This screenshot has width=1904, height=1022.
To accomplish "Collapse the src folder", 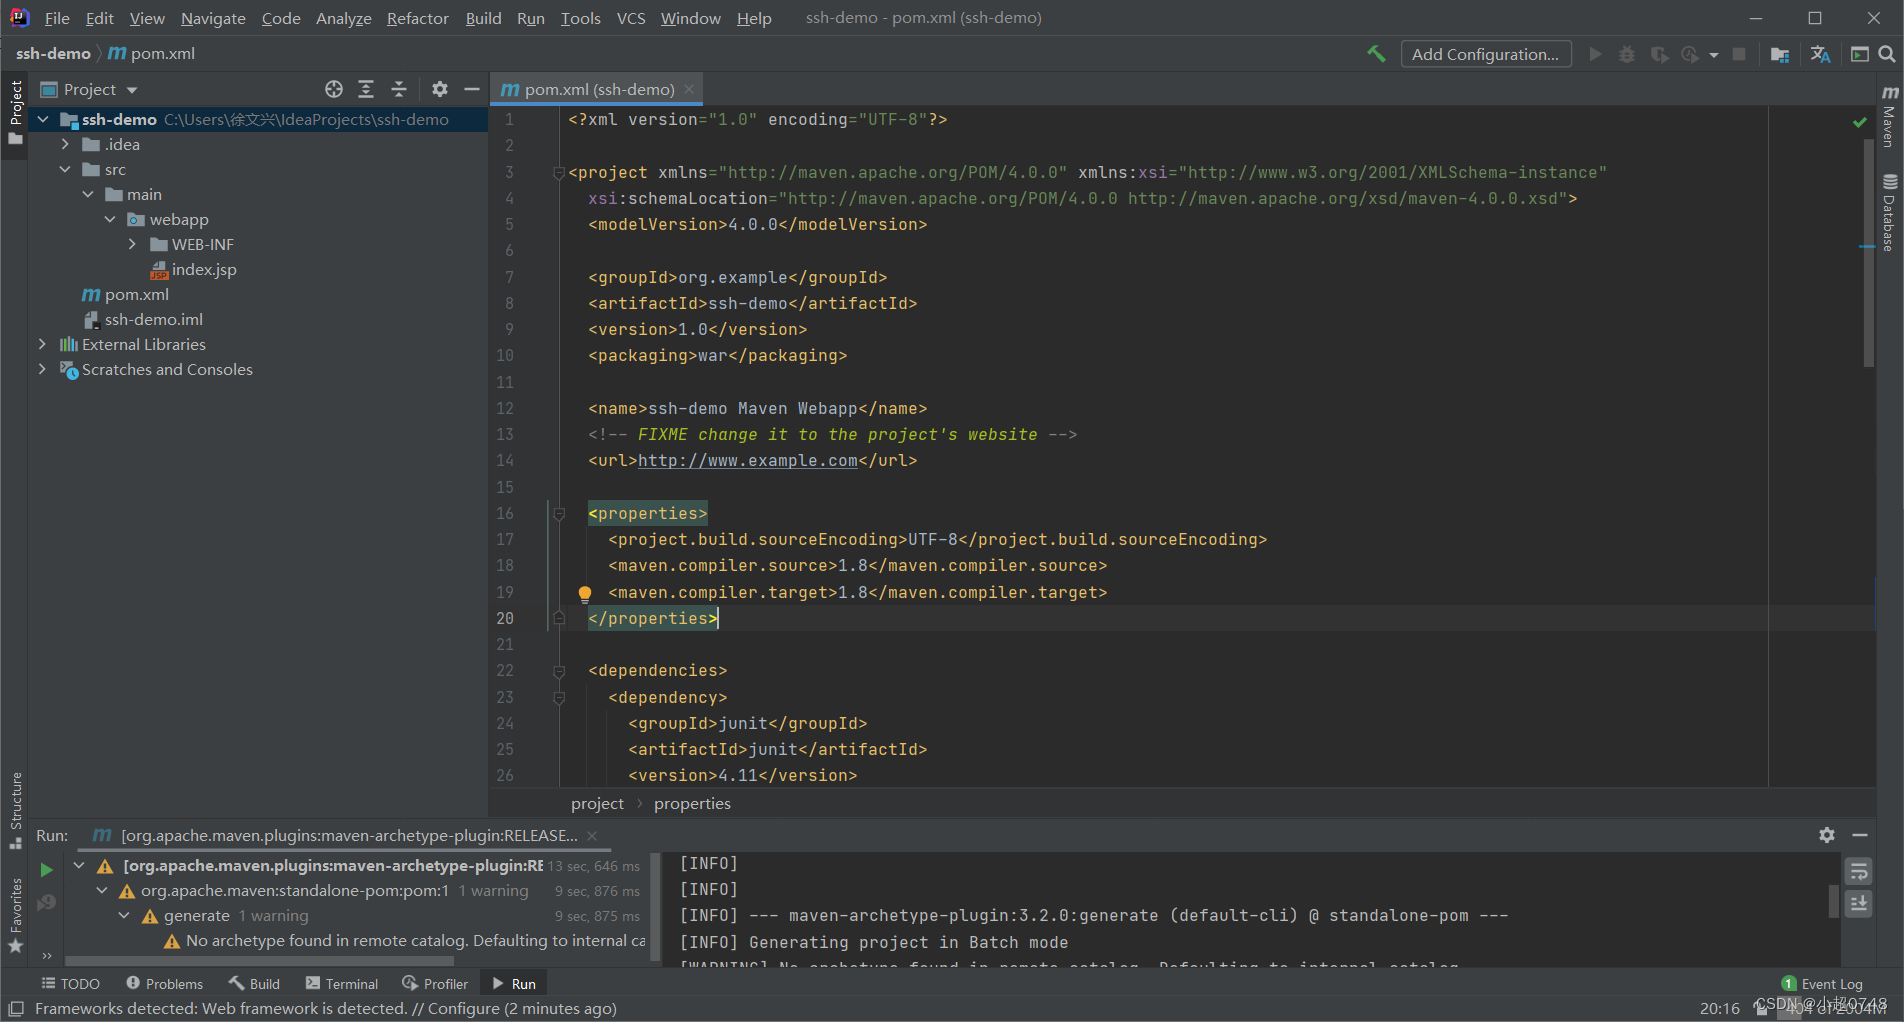I will point(65,169).
